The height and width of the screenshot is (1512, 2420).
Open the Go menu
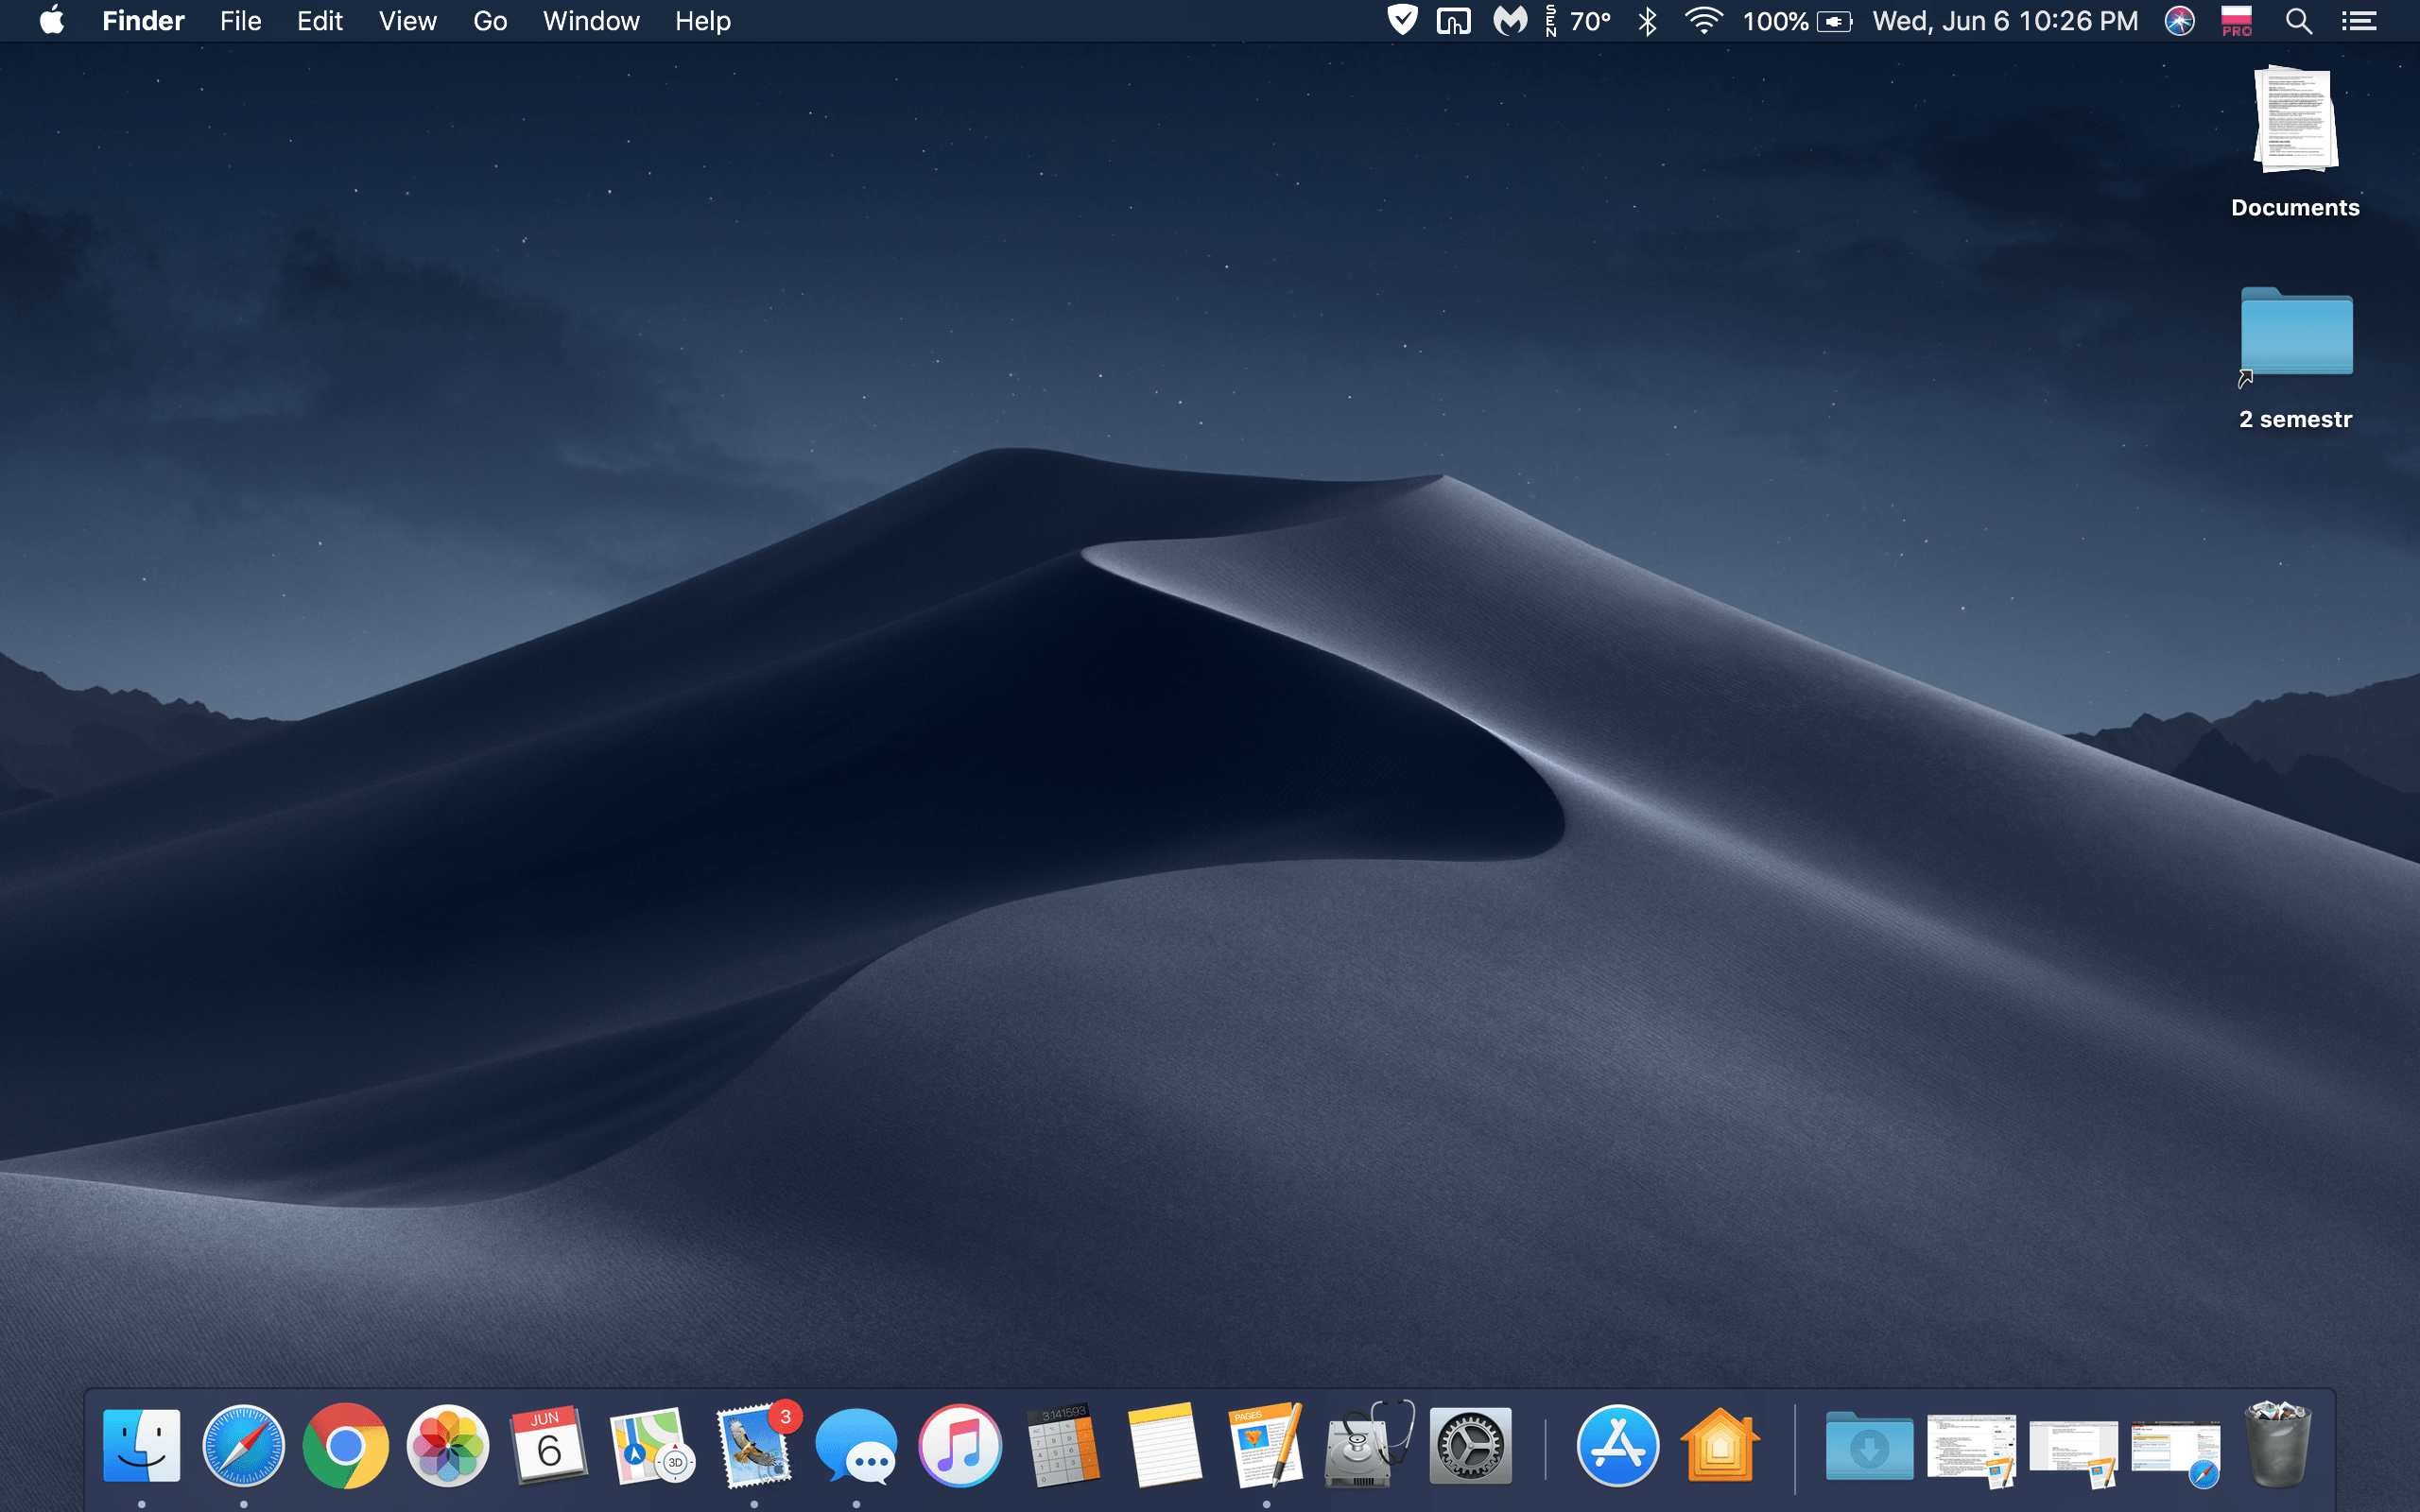point(490,21)
